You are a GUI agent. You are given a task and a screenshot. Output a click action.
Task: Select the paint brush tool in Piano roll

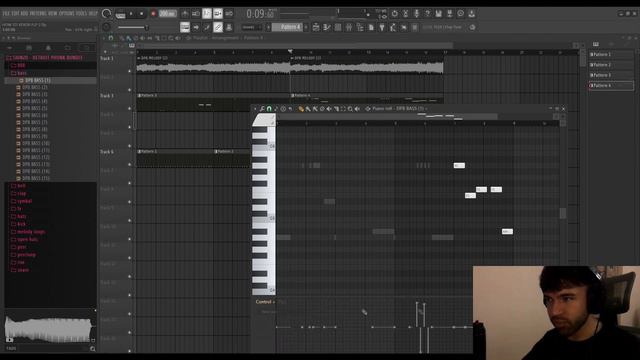[x=308, y=109]
